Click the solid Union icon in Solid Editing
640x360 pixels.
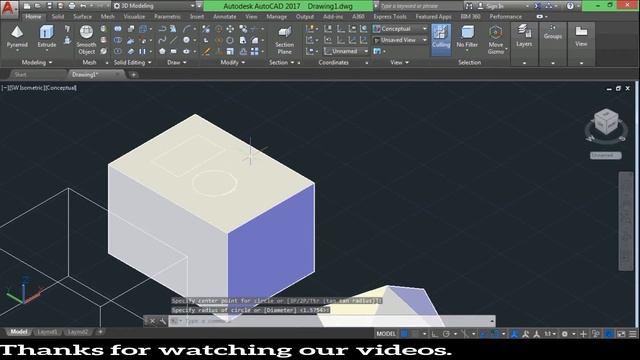click(118, 29)
